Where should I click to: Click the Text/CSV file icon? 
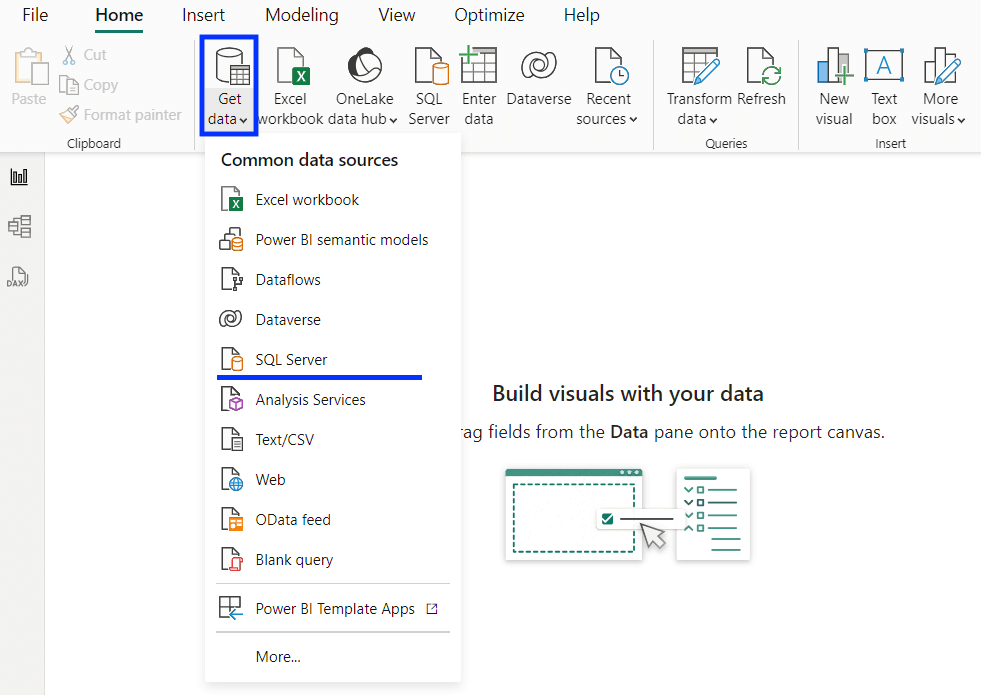click(x=231, y=439)
